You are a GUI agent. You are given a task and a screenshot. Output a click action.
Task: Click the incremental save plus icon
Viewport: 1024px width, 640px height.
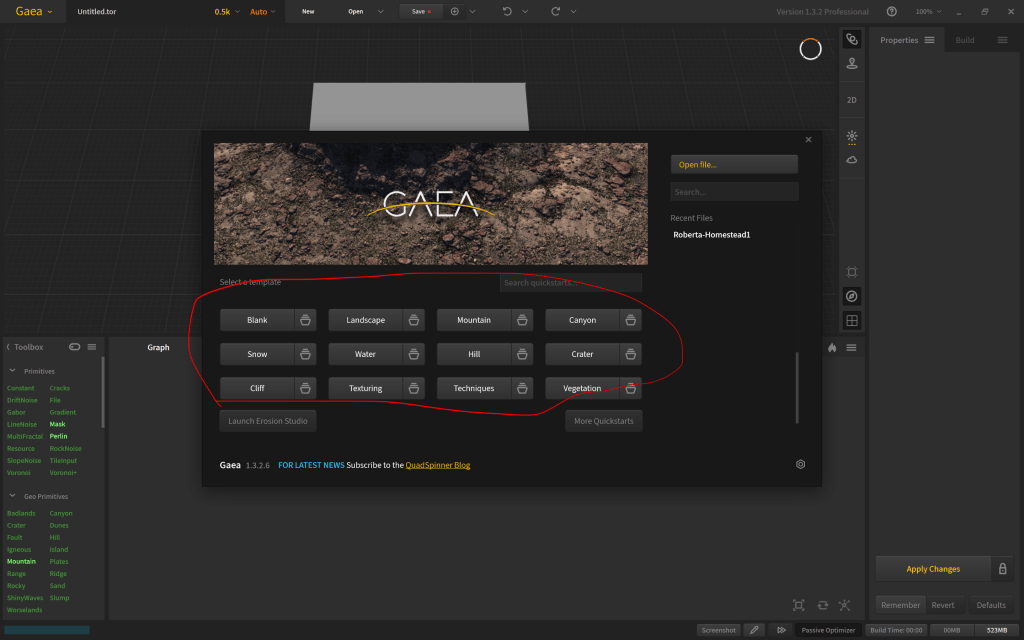455,12
